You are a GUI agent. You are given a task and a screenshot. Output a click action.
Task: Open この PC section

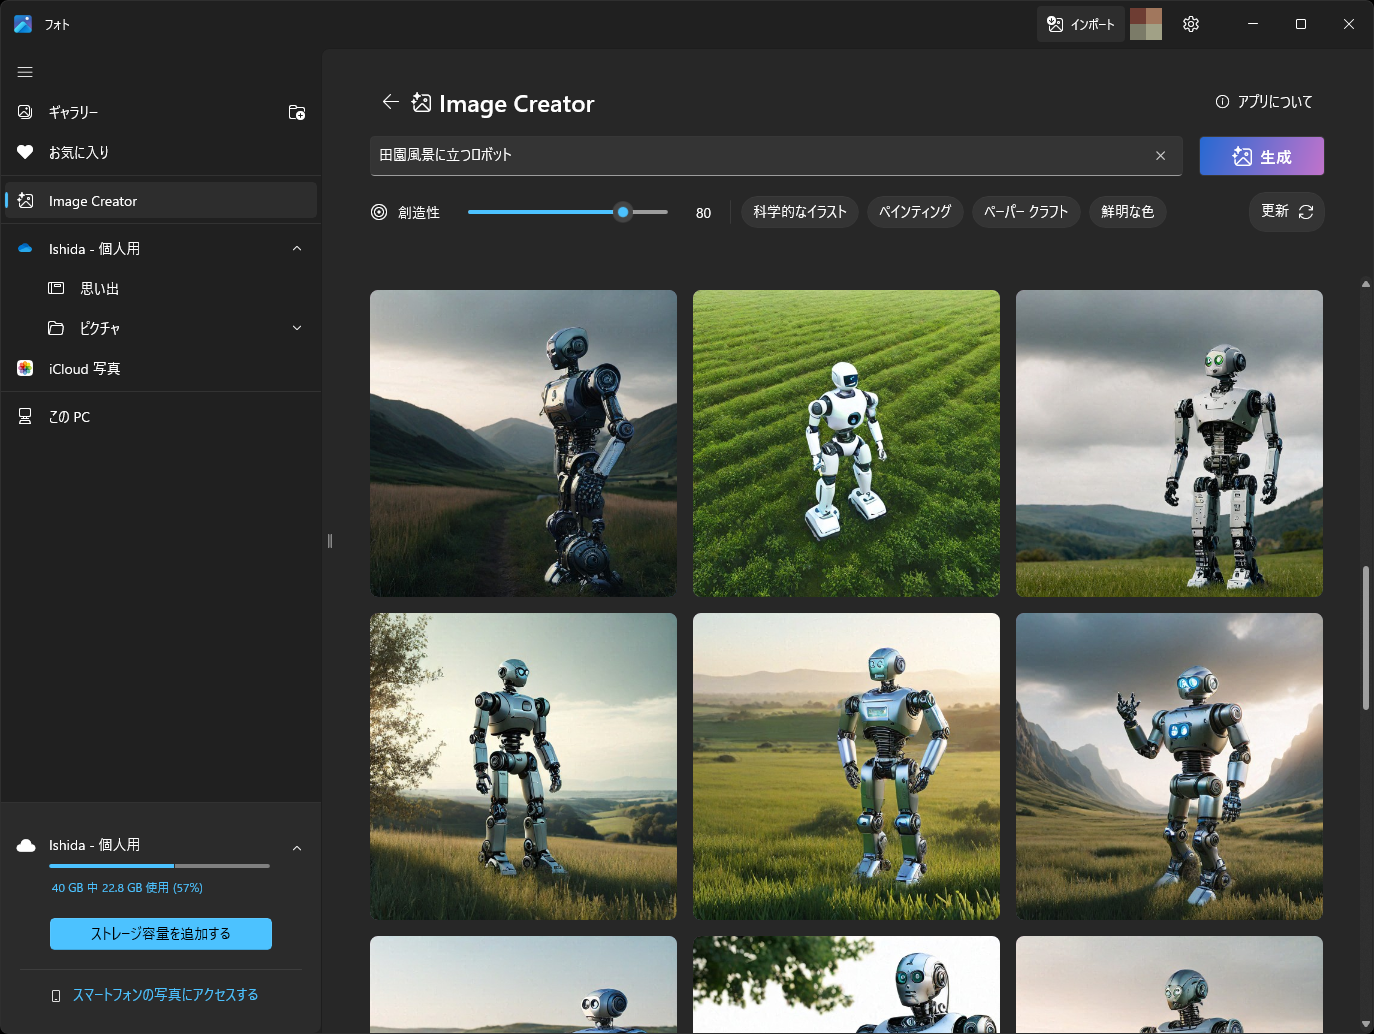pos(67,416)
